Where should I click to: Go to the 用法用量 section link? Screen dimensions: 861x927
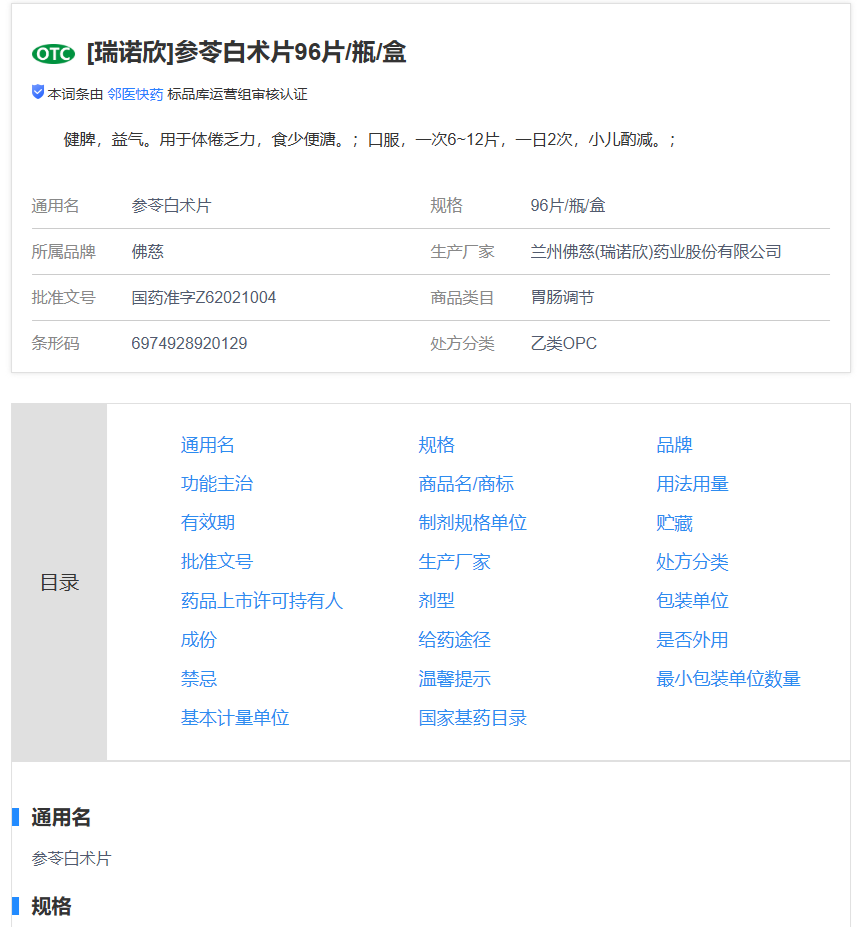click(x=692, y=484)
